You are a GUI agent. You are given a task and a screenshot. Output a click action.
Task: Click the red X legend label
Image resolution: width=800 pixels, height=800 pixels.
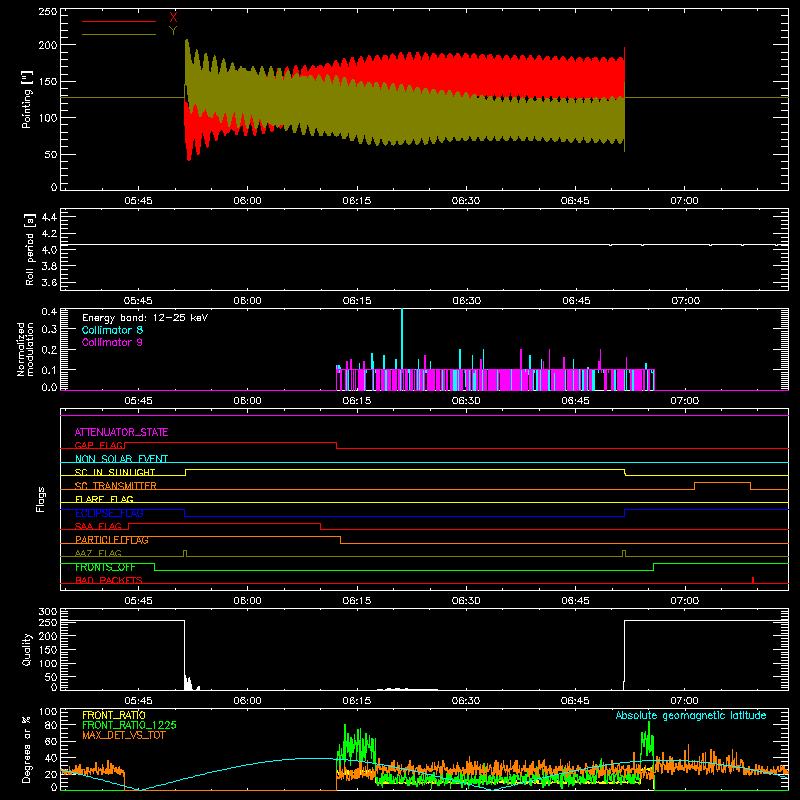click(173, 18)
